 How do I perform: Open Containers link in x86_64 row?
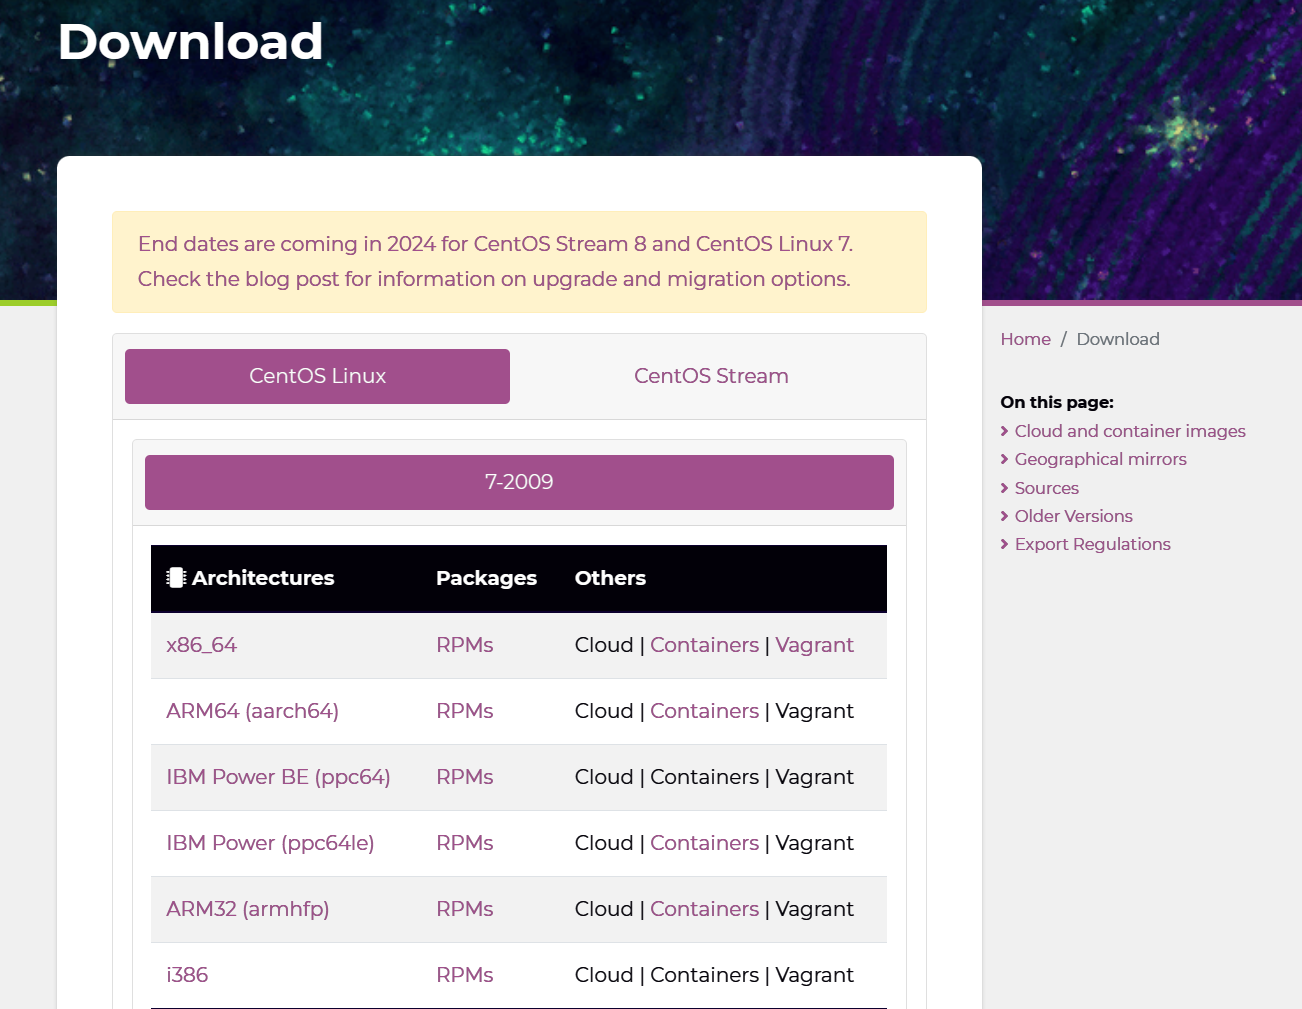point(704,645)
